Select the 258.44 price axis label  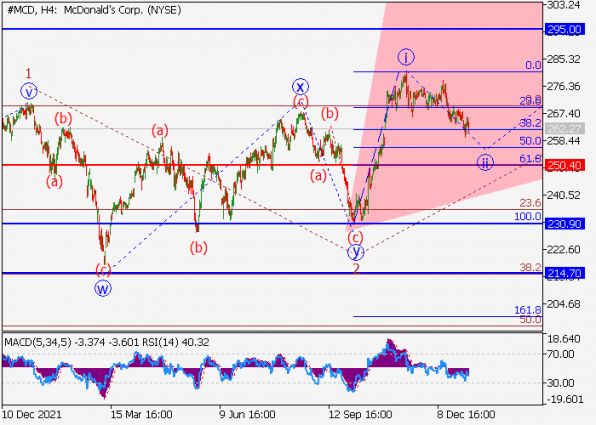(x=563, y=141)
